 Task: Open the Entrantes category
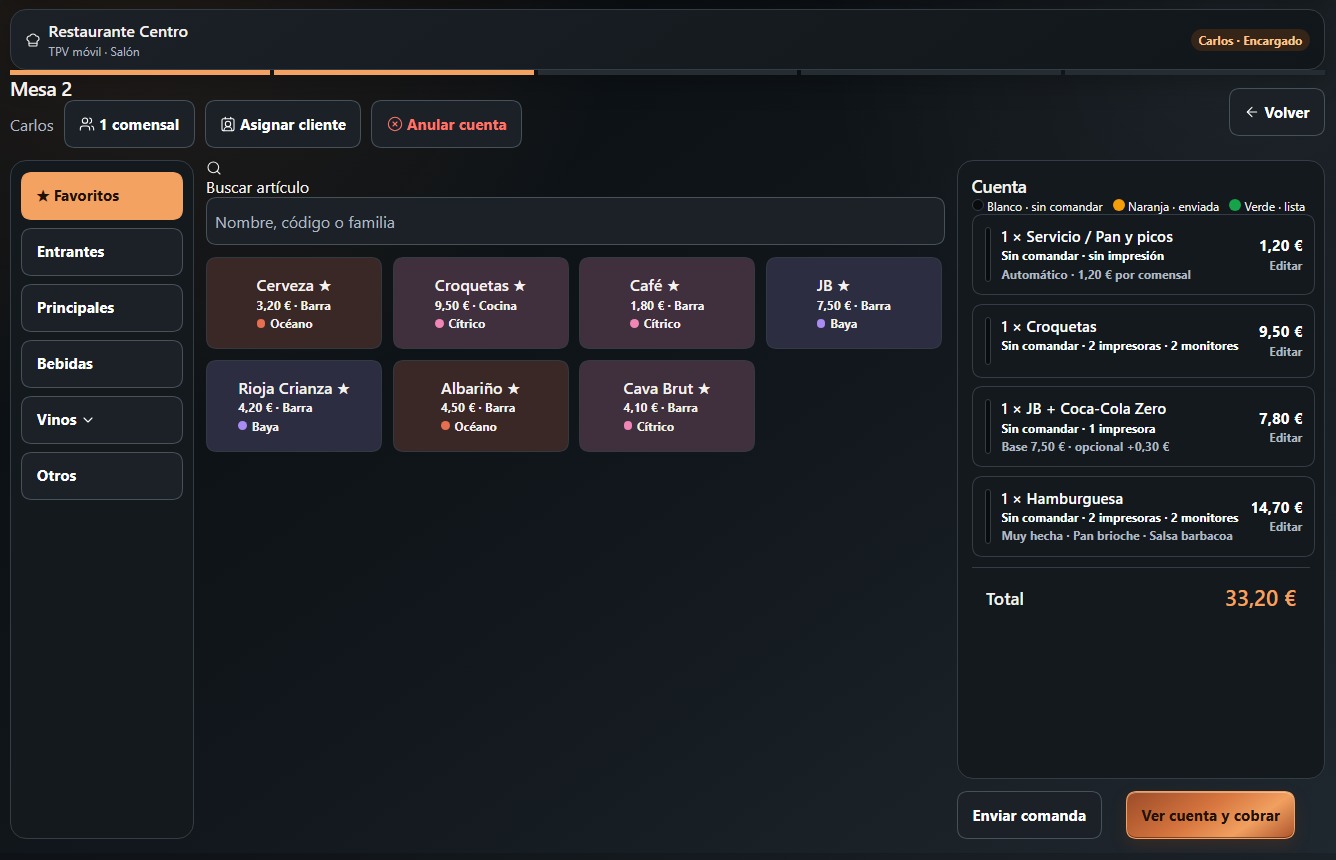pos(102,252)
